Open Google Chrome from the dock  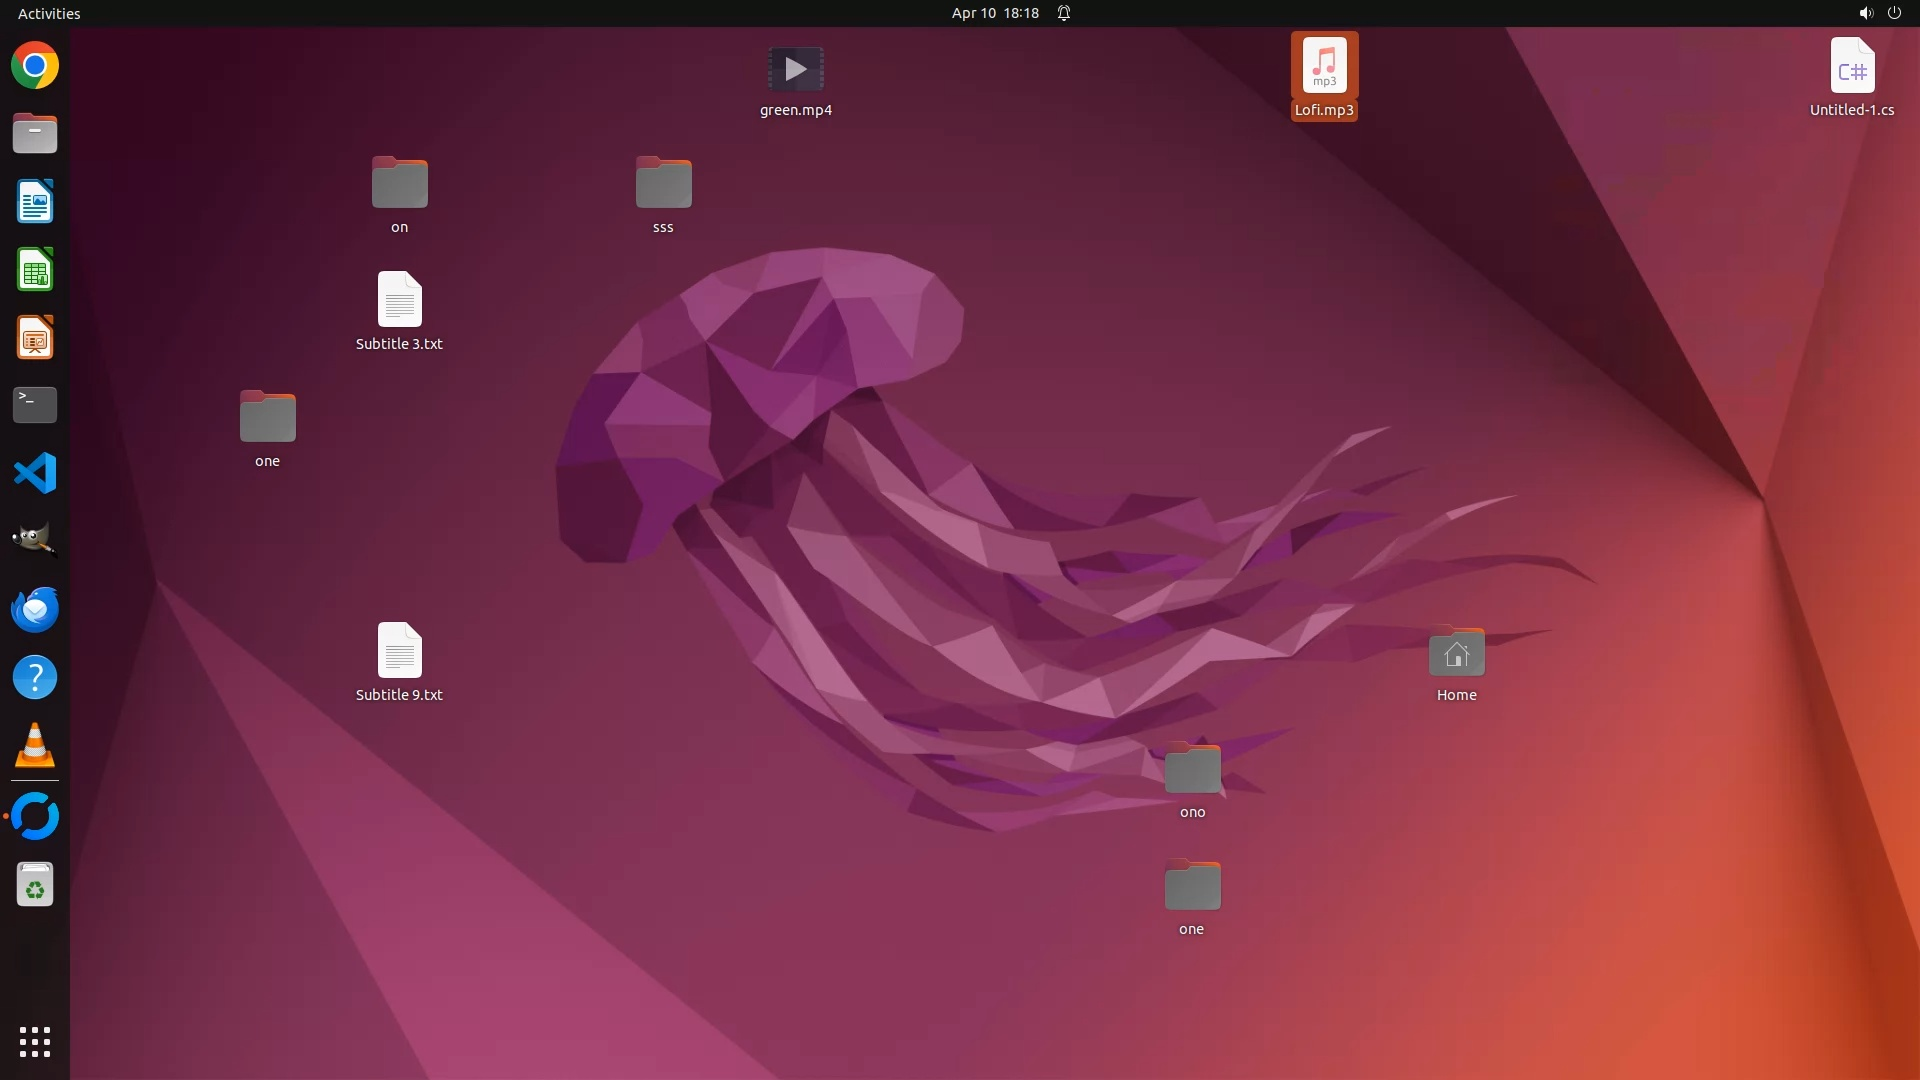click(35, 66)
